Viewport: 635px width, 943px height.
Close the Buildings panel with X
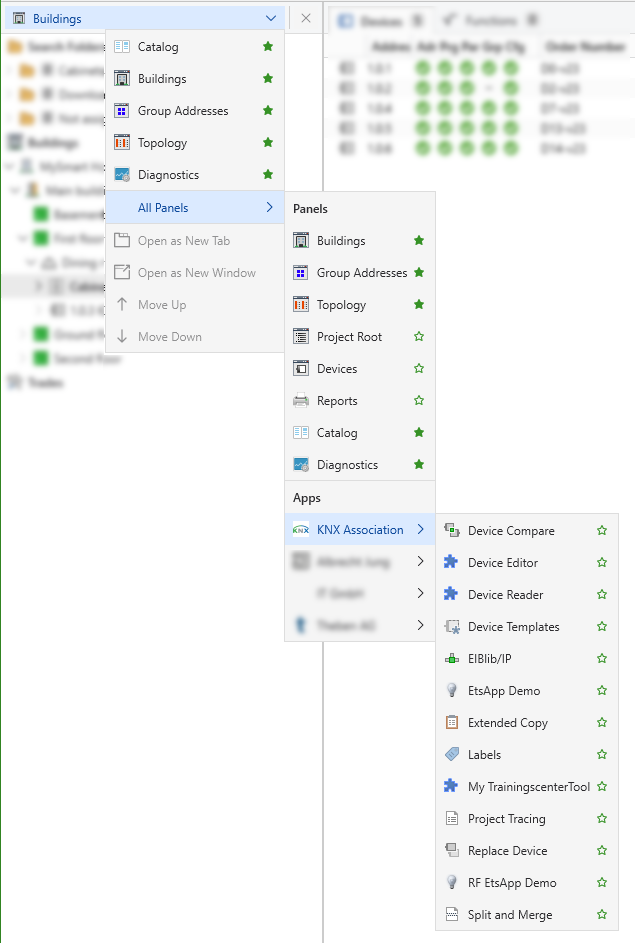click(306, 18)
